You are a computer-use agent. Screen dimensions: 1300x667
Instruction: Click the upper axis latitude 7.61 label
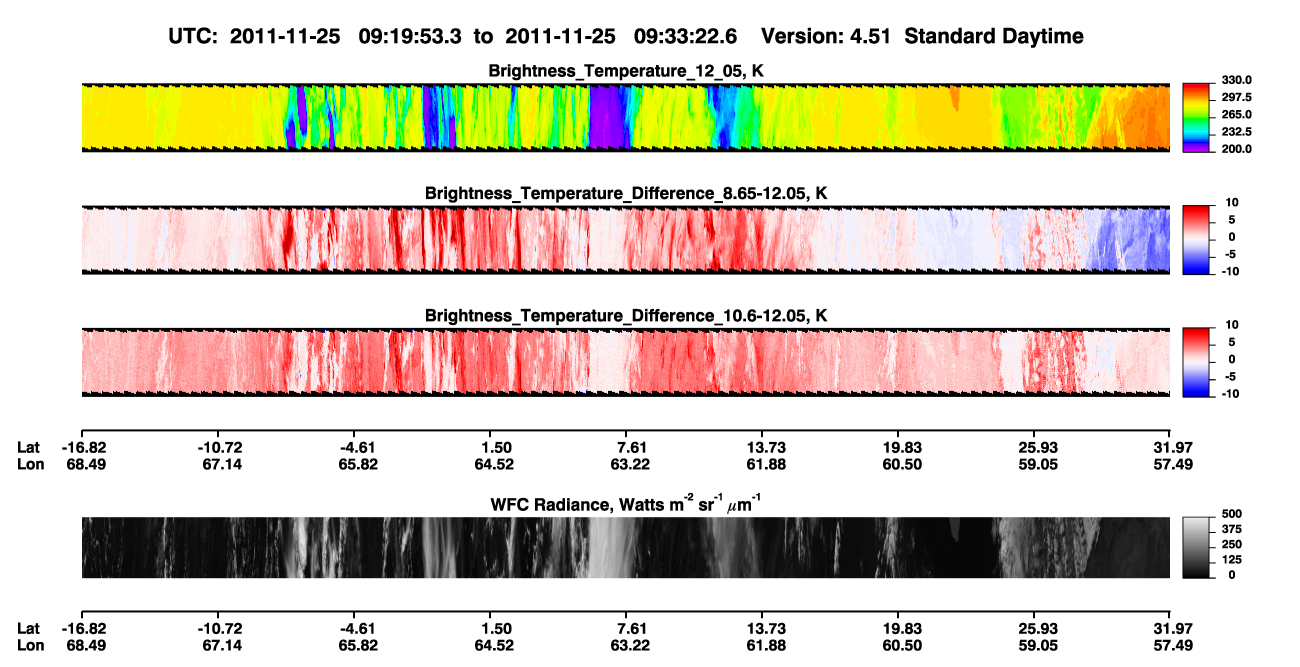[x=630, y=447]
